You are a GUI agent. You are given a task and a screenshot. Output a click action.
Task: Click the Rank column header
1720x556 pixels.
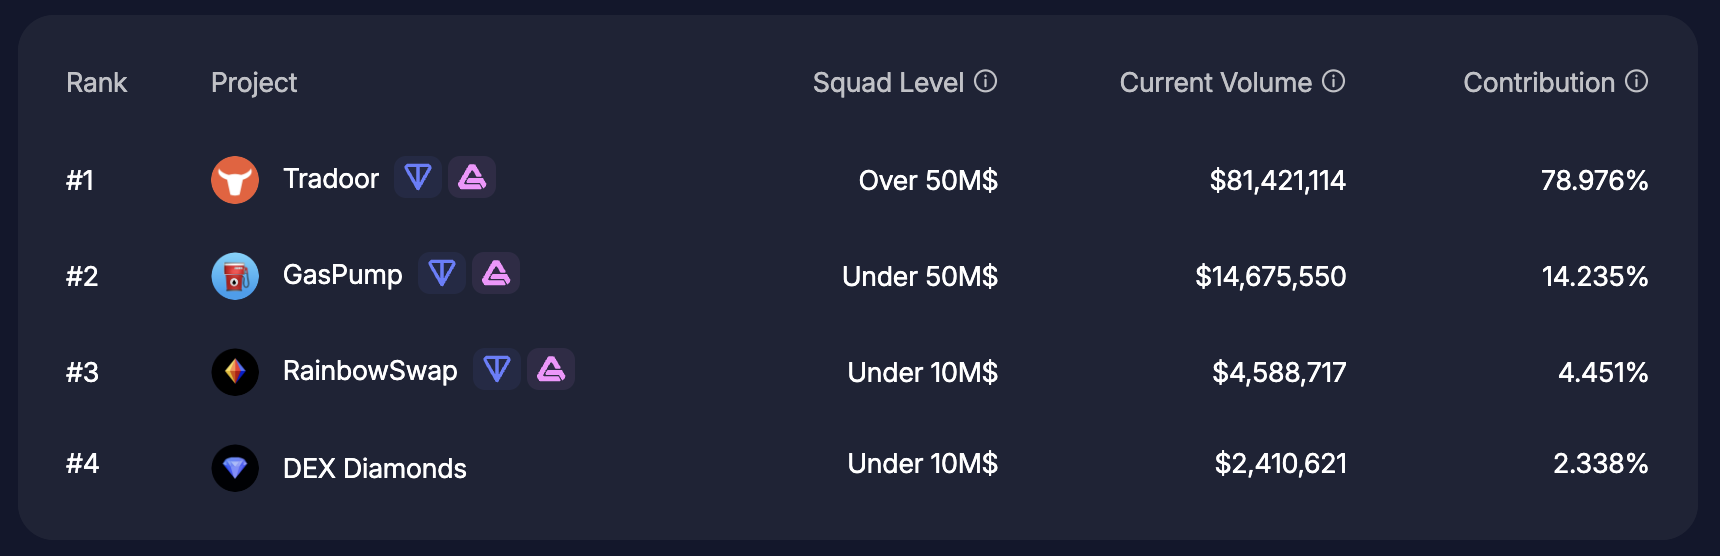click(97, 82)
